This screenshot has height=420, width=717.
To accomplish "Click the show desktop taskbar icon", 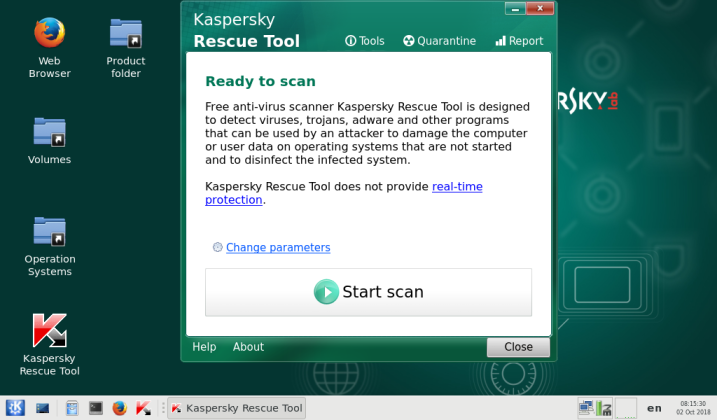I will point(42,408).
